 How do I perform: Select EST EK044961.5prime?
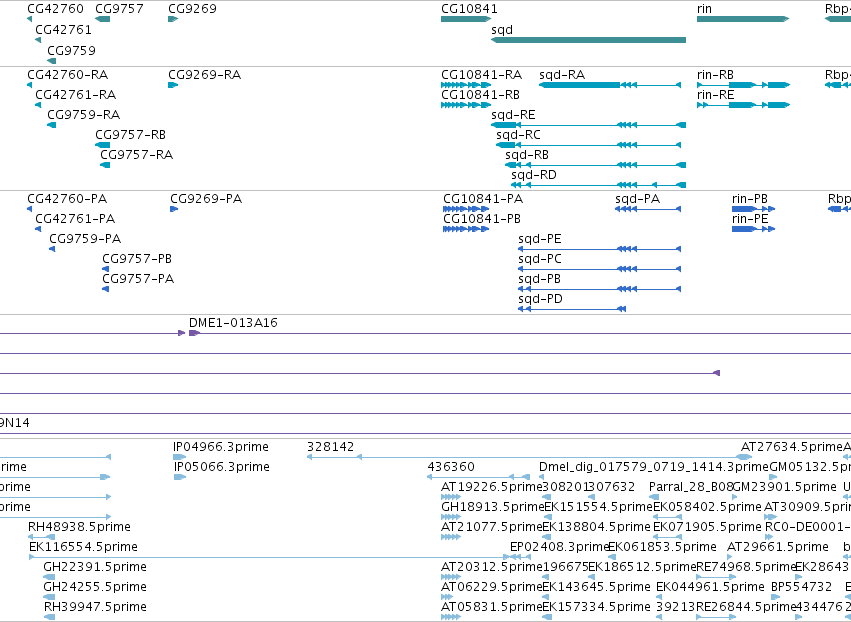[x=710, y=587]
